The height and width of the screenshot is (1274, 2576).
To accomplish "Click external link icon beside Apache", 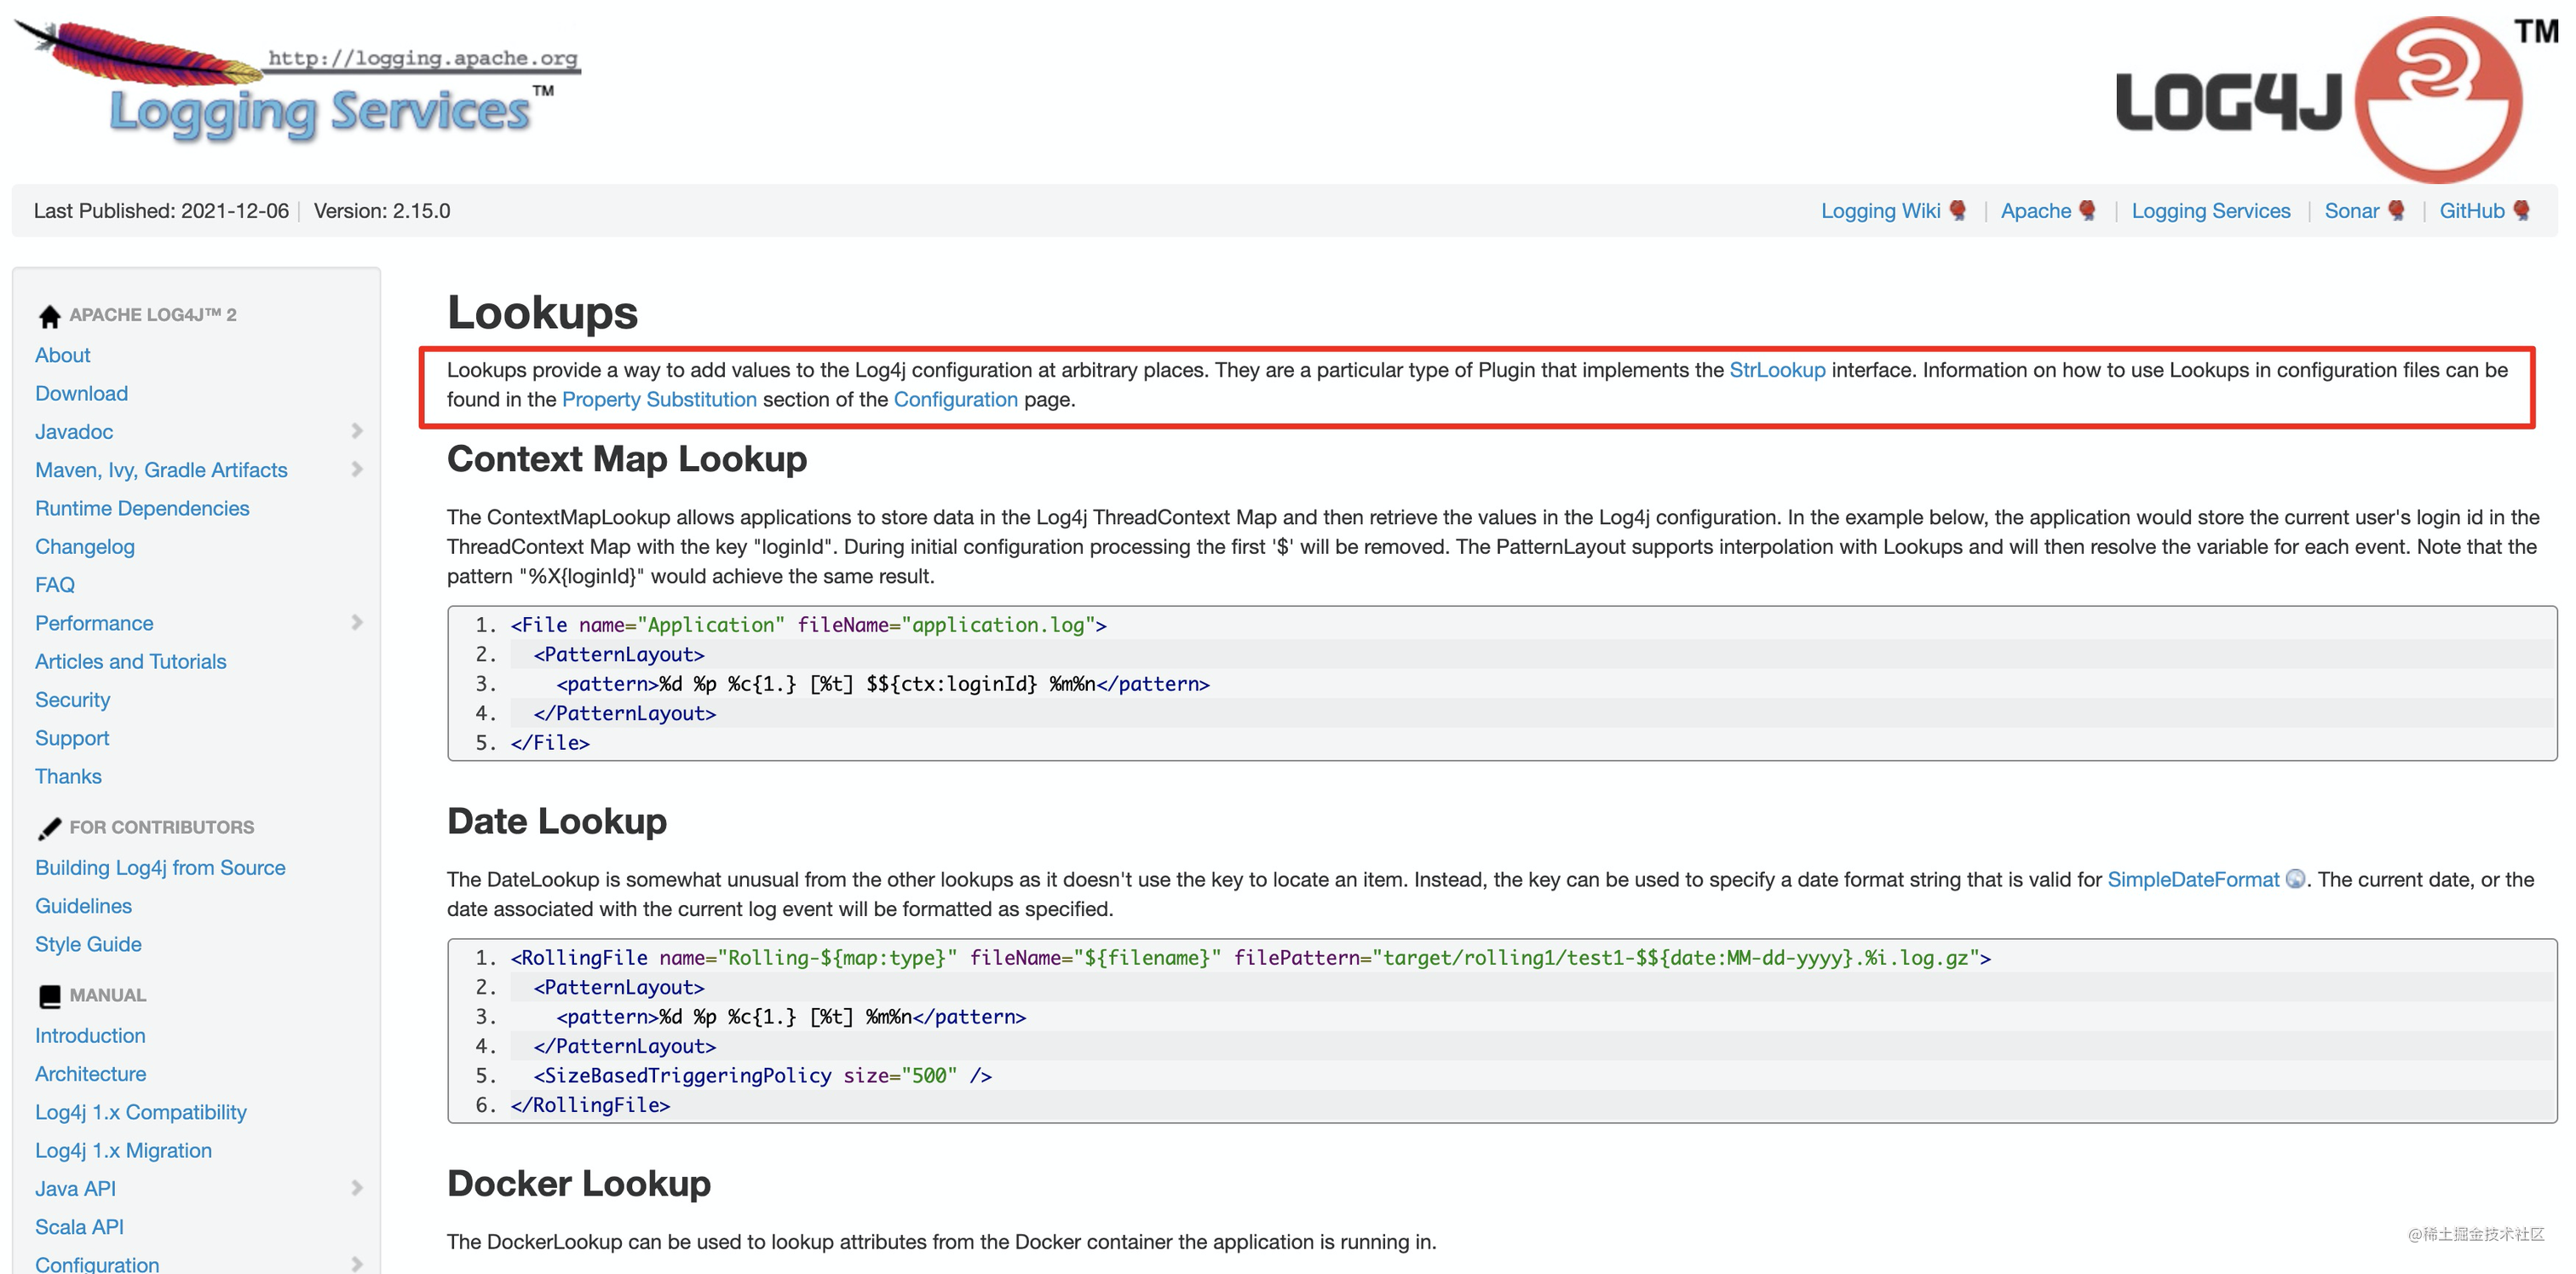I will click(x=2087, y=211).
